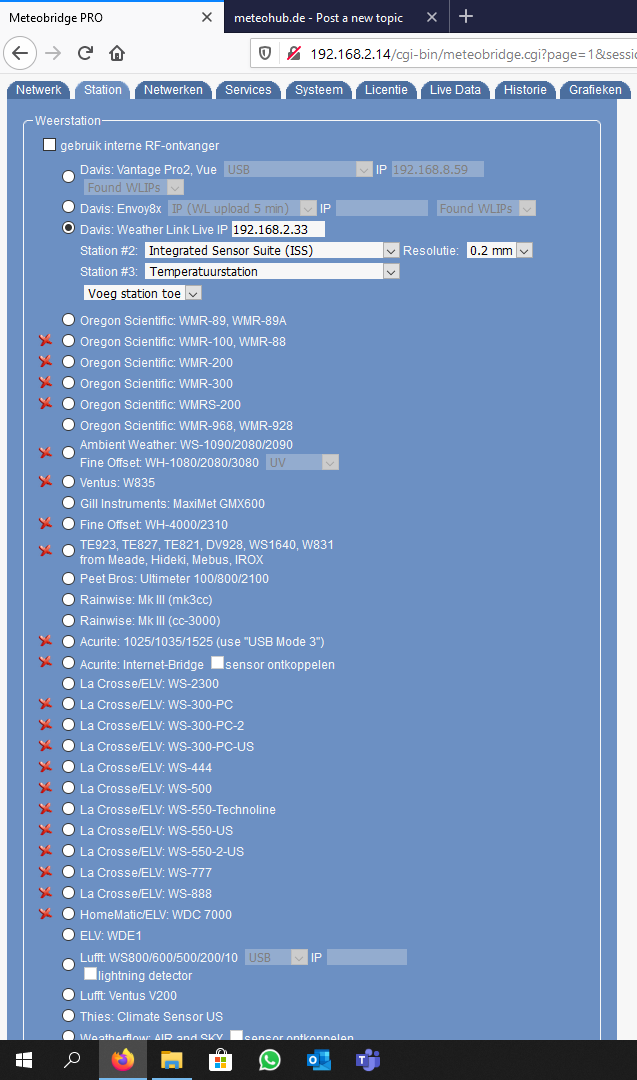Screen dimensions: 637x1080
Task: Click Envoy8x IP input field
Action: pyautogui.click(x=382, y=208)
